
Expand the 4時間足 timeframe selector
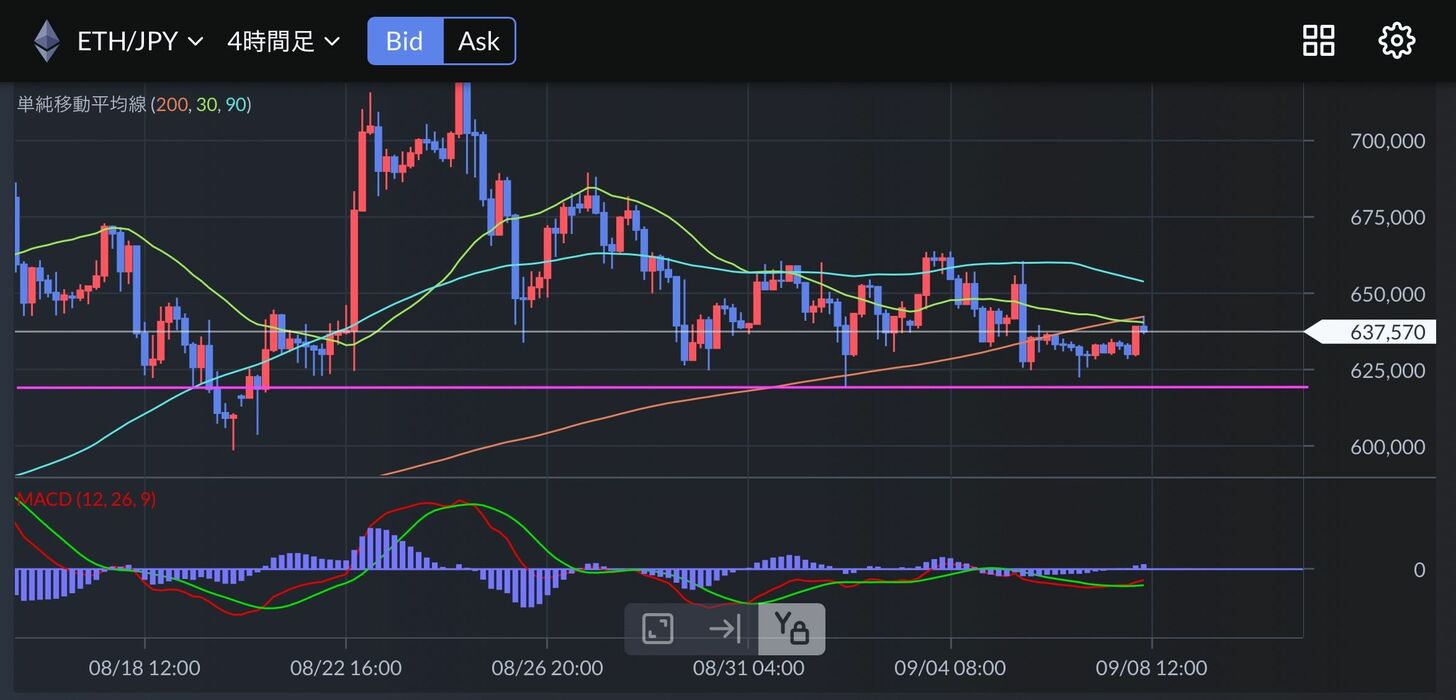tap(283, 41)
